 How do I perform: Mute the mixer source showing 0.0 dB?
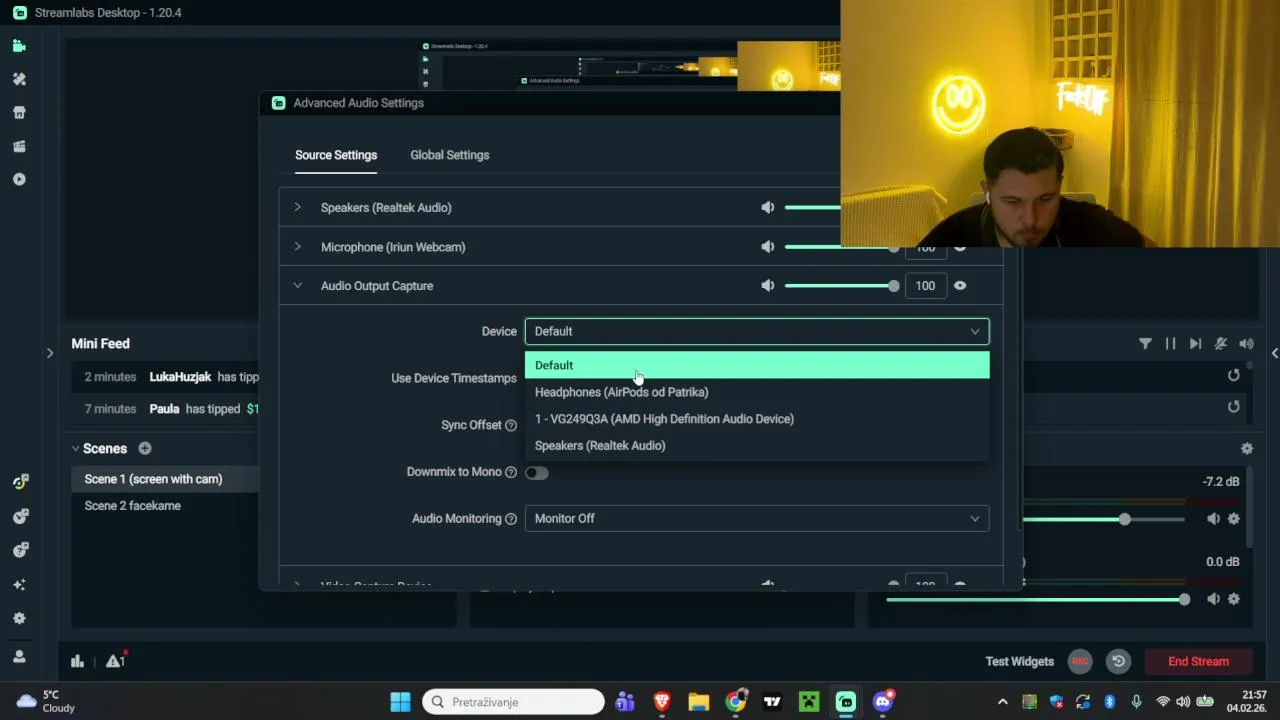(x=1213, y=599)
